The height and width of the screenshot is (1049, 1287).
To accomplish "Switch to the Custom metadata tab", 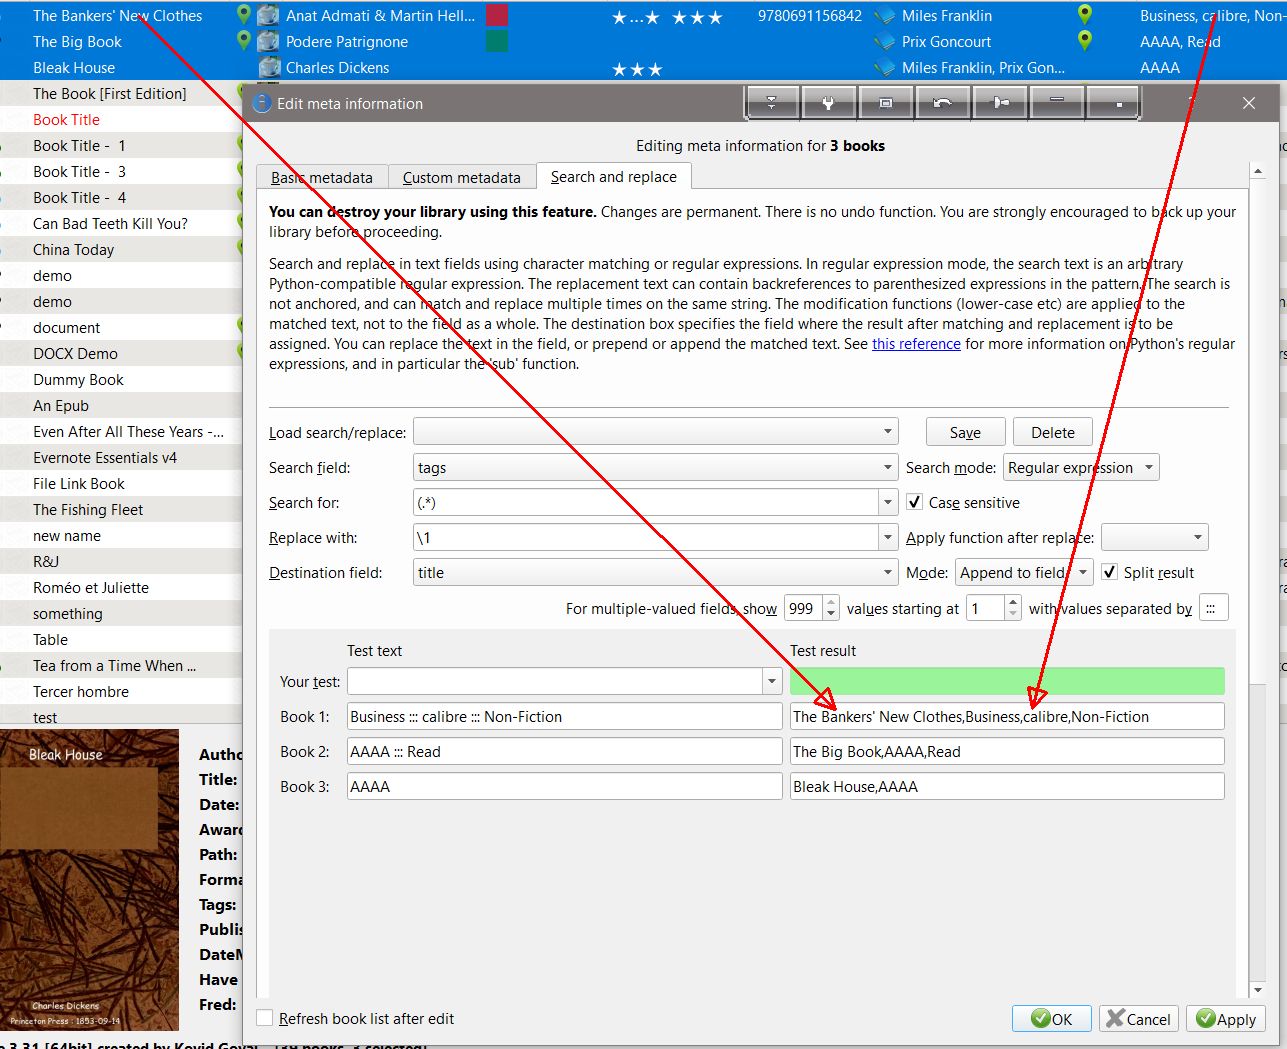I will point(462,177).
